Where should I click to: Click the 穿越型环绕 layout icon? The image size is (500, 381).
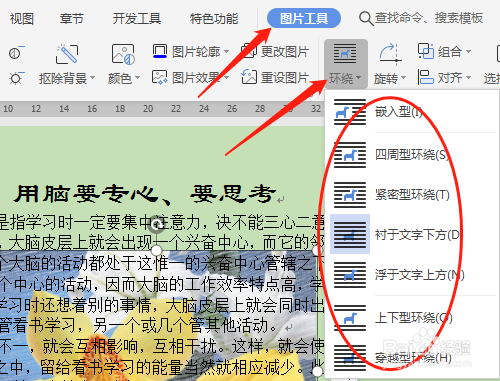click(350, 358)
